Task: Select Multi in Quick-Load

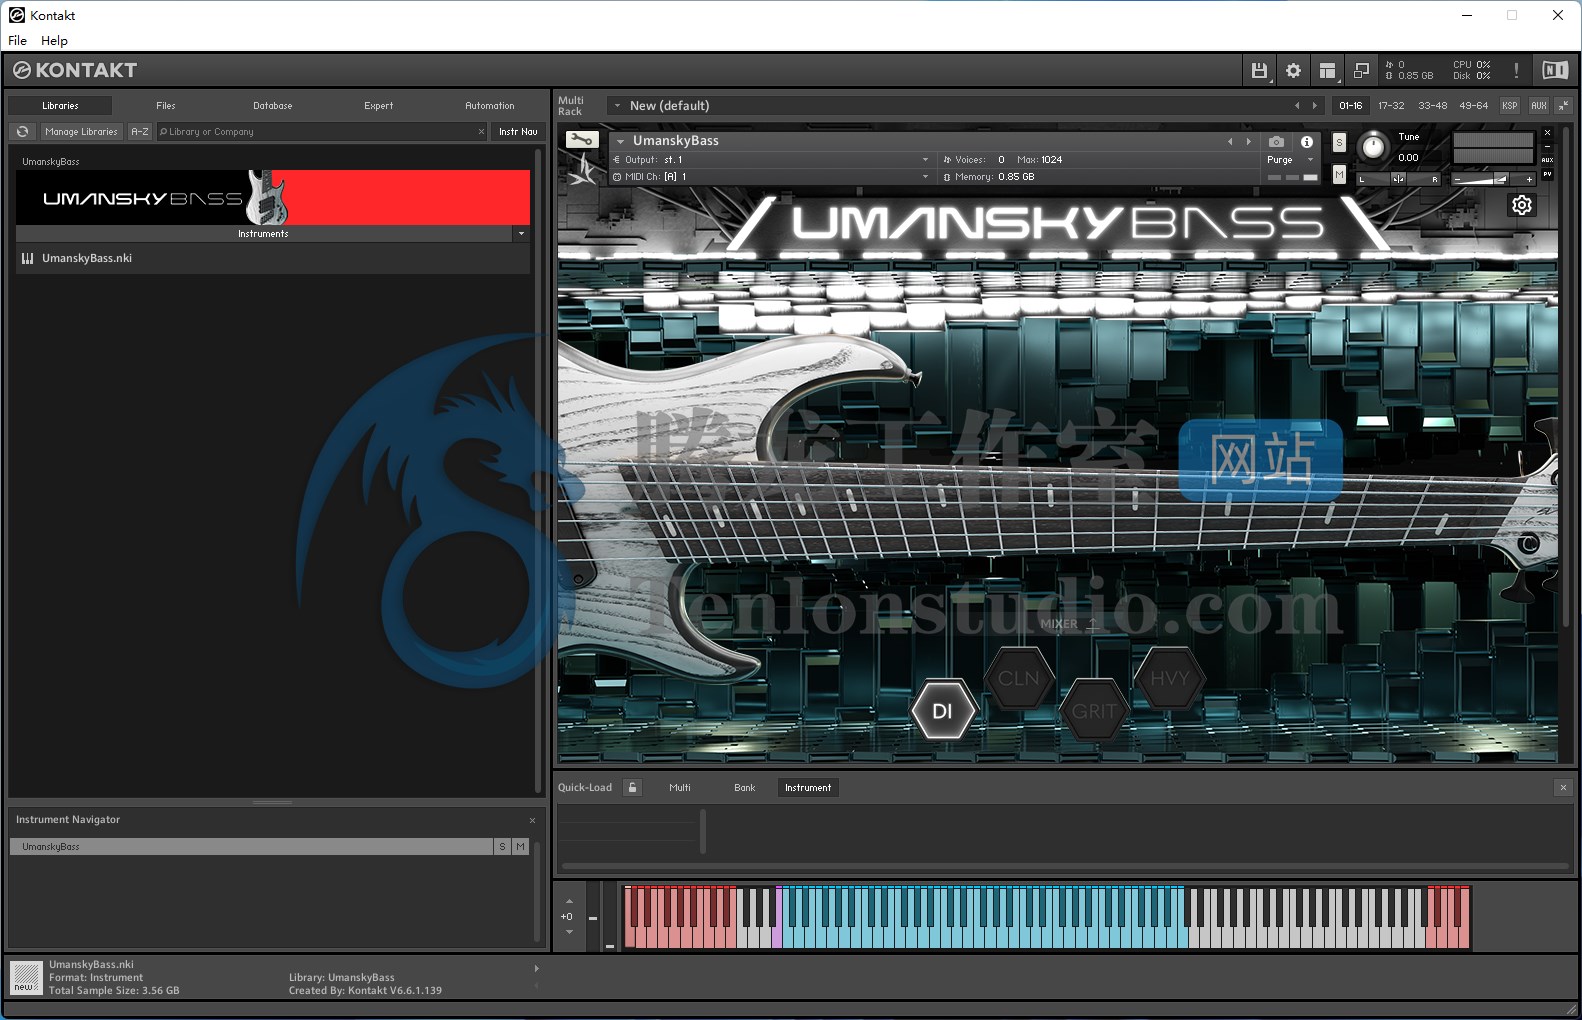Action: pyautogui.click(x=680, y=788)
